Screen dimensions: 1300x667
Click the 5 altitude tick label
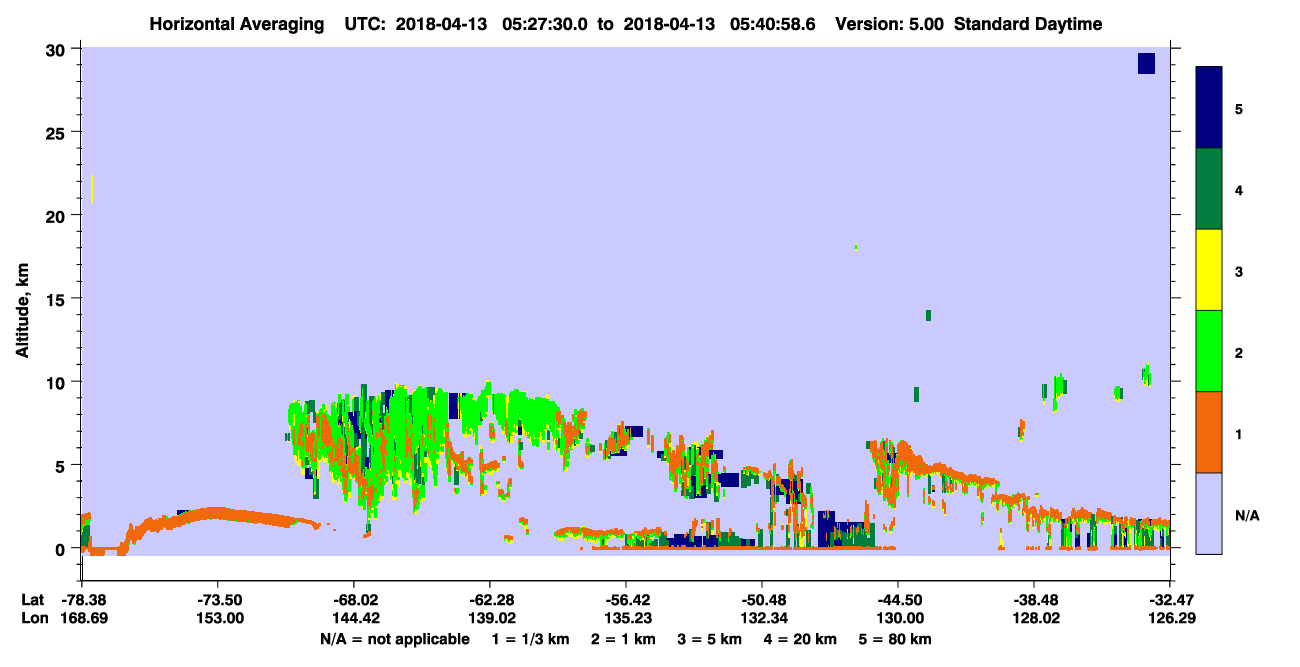click(x=62, y=465)
